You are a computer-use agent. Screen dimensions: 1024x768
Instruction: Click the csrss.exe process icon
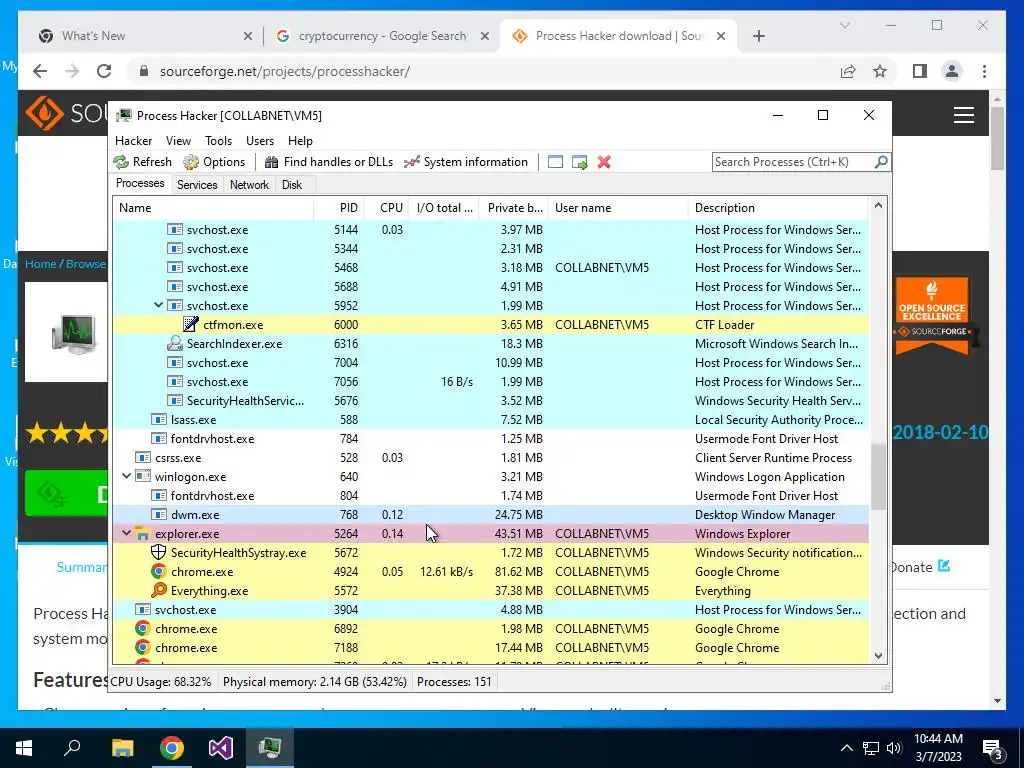pyautogui.click(x=142, y=457)
